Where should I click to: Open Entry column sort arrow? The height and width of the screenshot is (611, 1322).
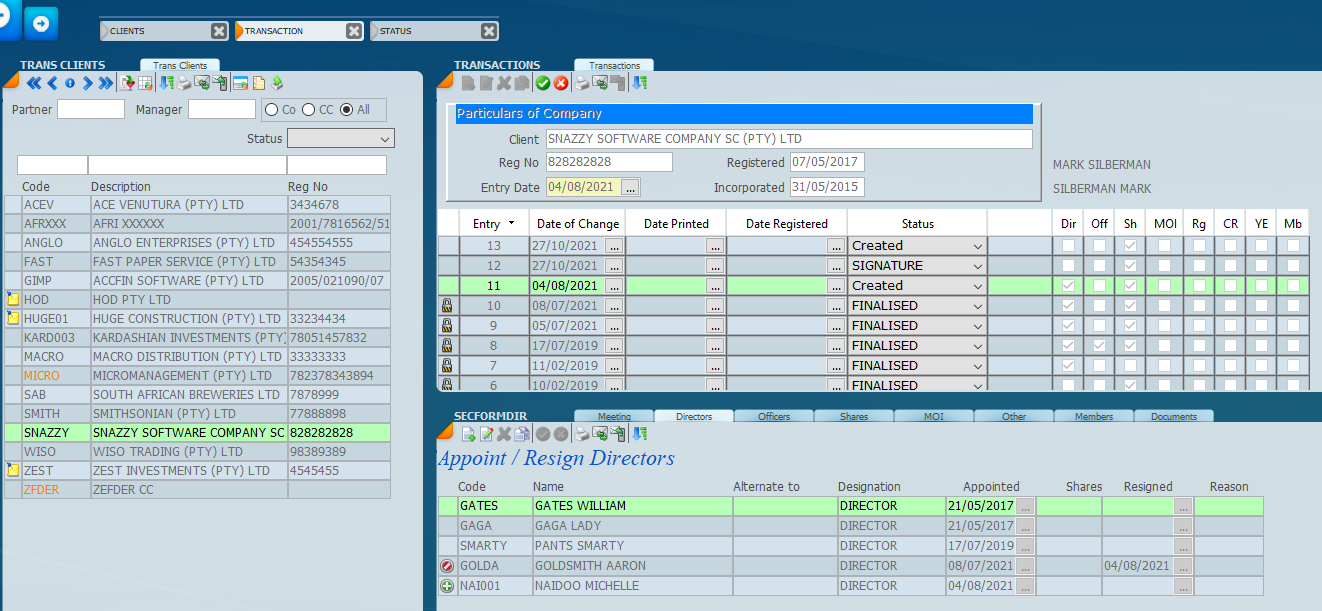tap(513, 223)
